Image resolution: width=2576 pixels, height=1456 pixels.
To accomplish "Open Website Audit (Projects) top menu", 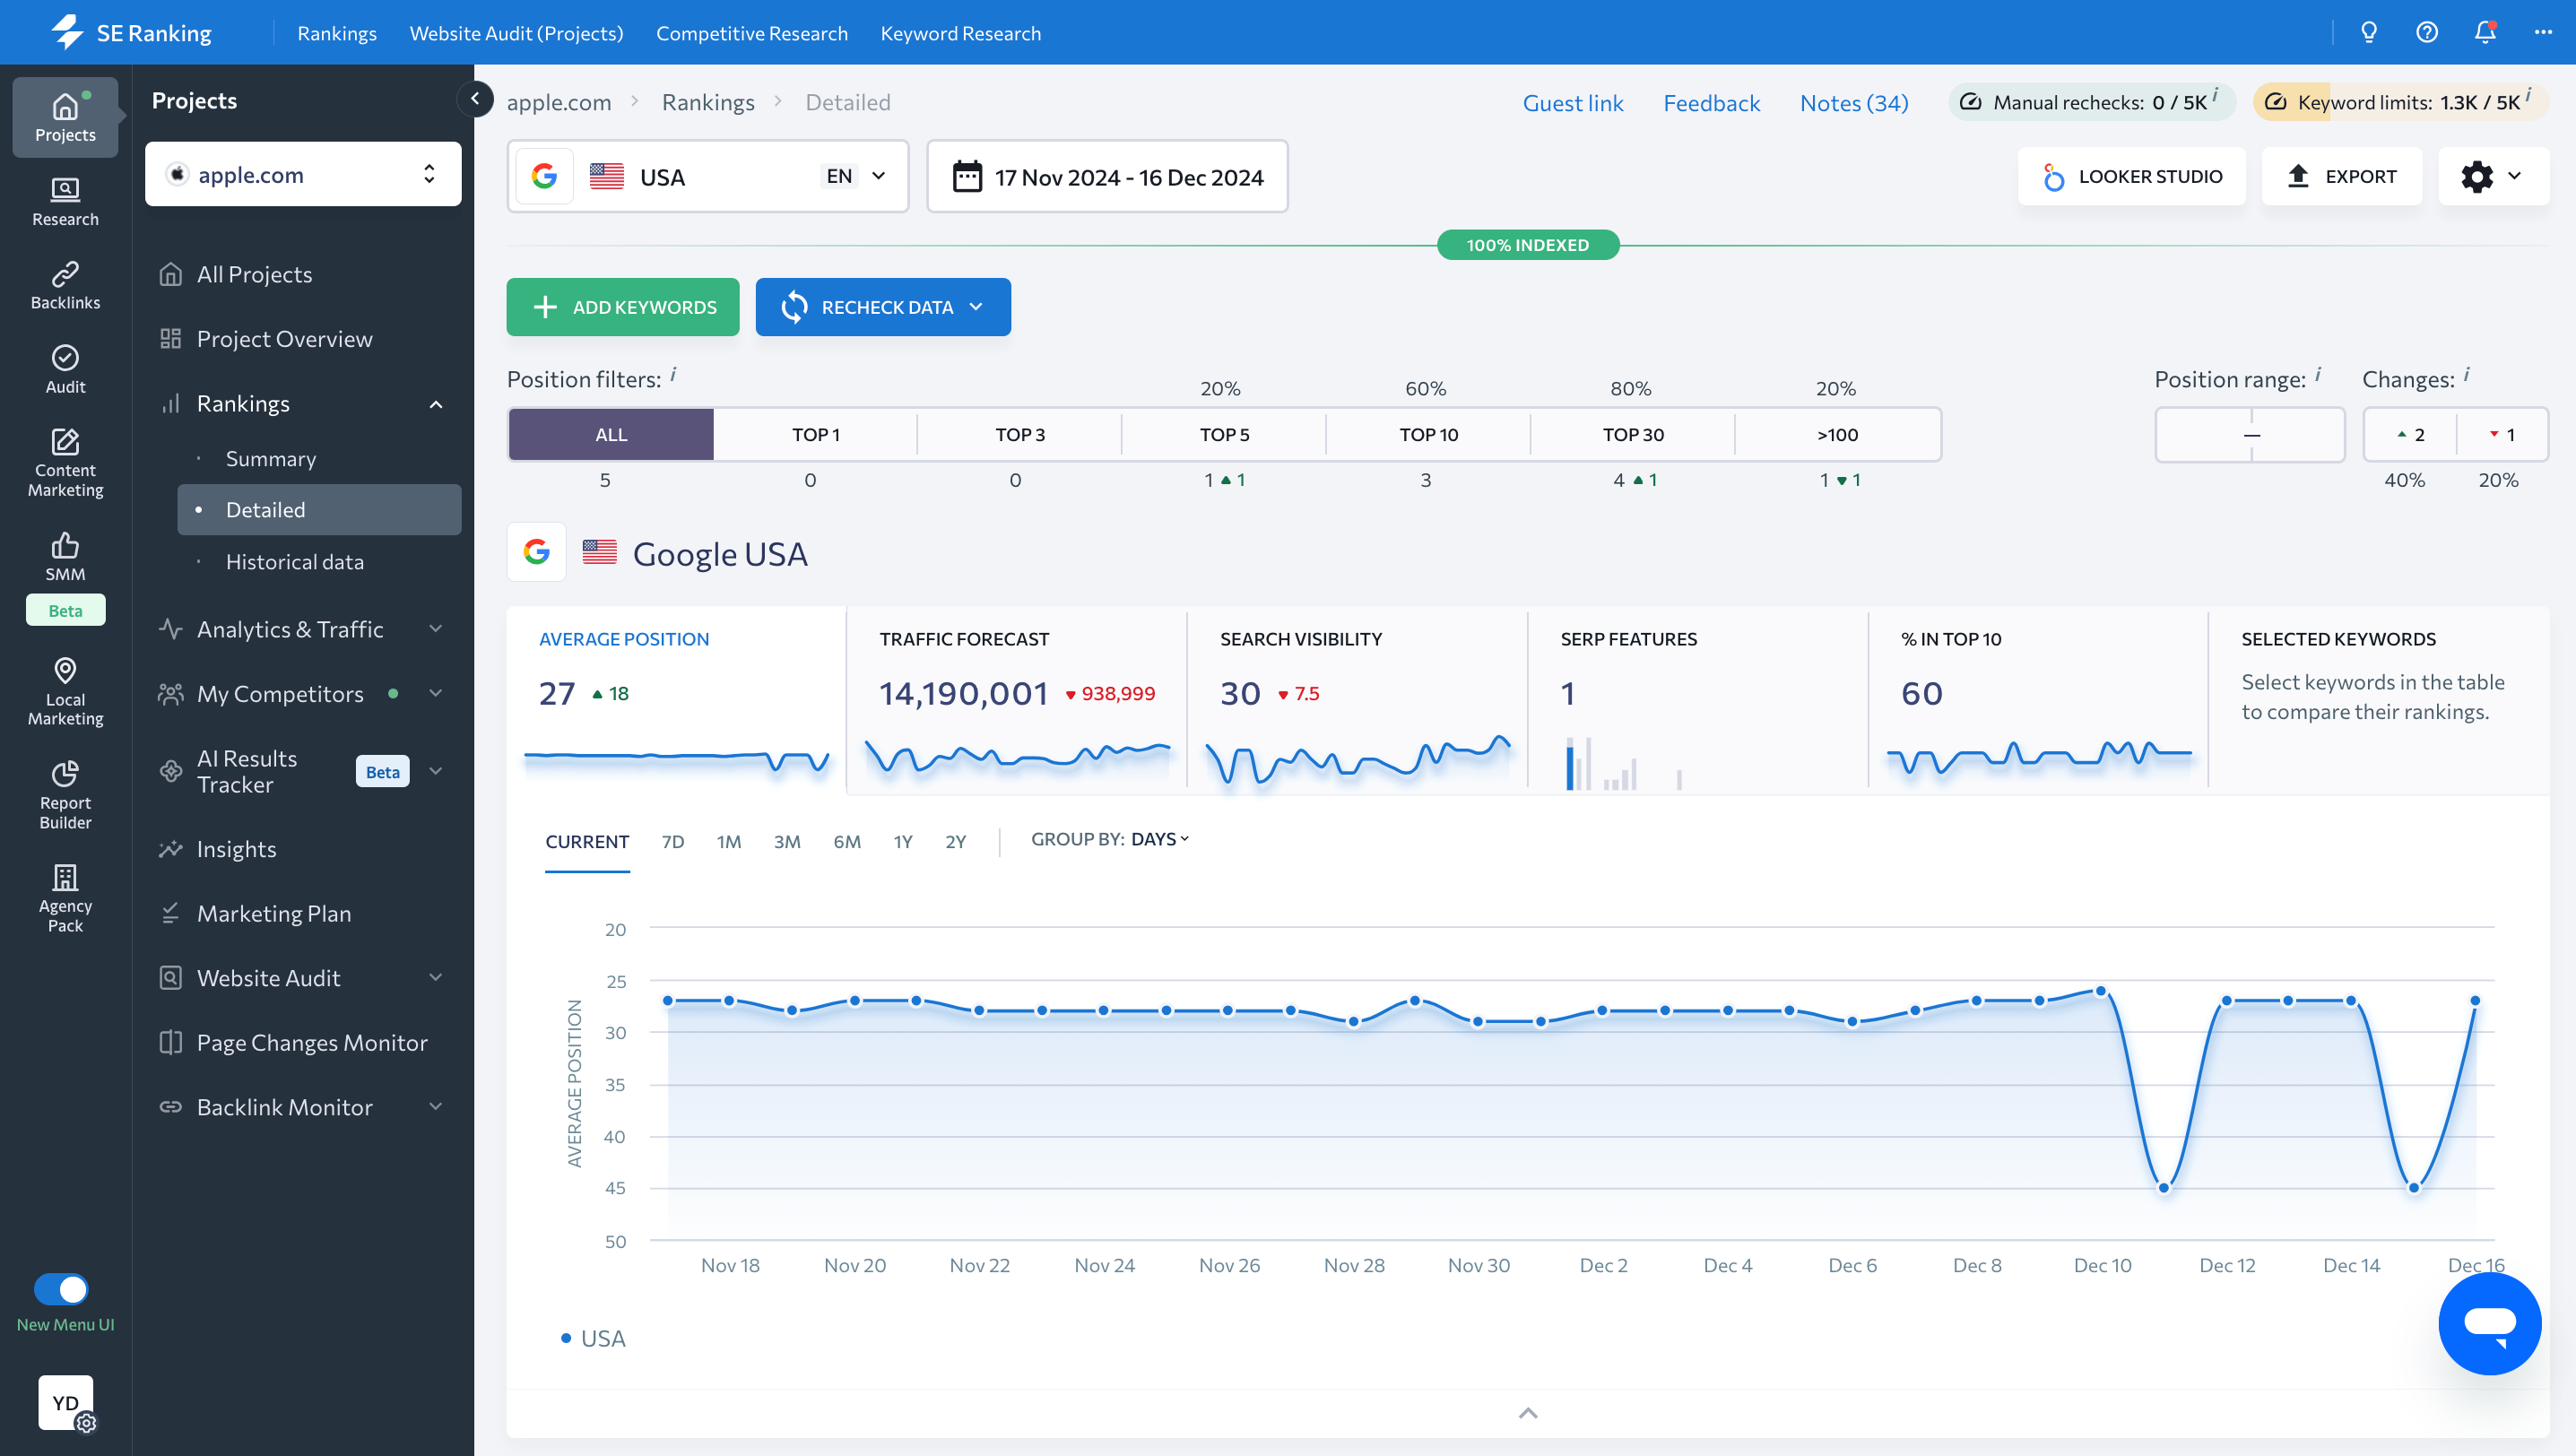I will [516, 33].
